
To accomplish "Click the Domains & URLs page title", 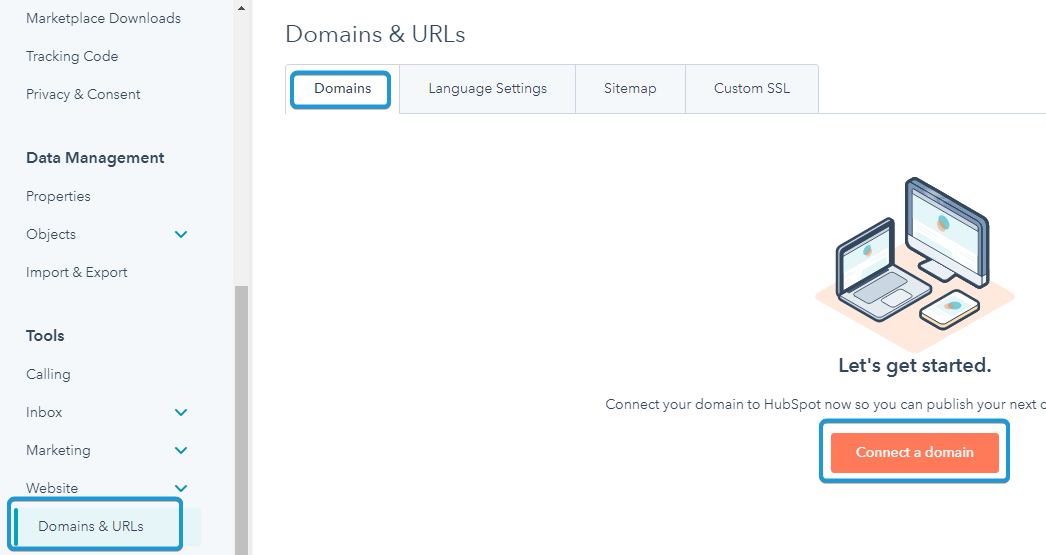I will pyautogui.click(x=376, y=34).
